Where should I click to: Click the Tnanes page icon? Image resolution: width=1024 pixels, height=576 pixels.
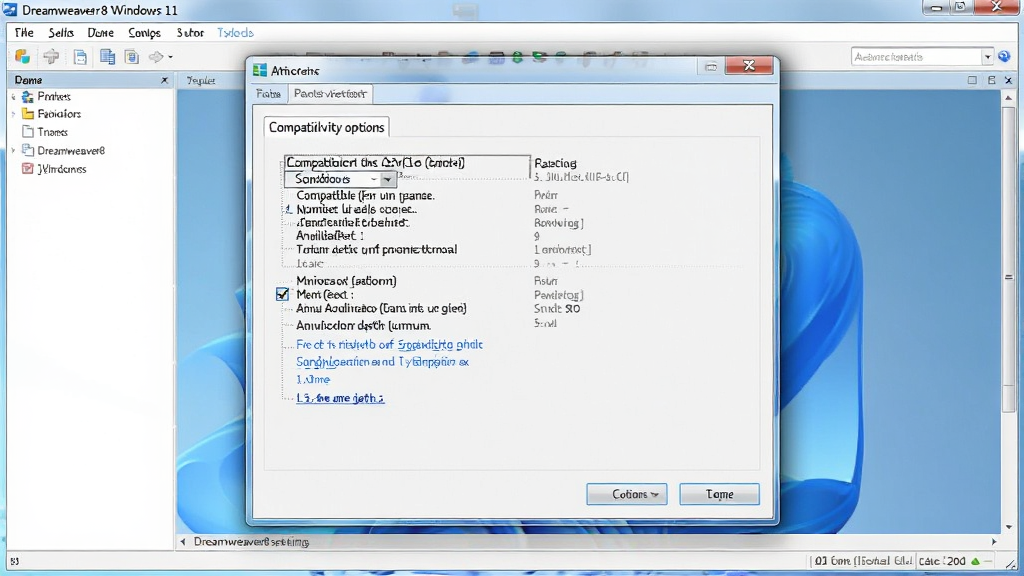pyautogui.click(x=27, y=132)
